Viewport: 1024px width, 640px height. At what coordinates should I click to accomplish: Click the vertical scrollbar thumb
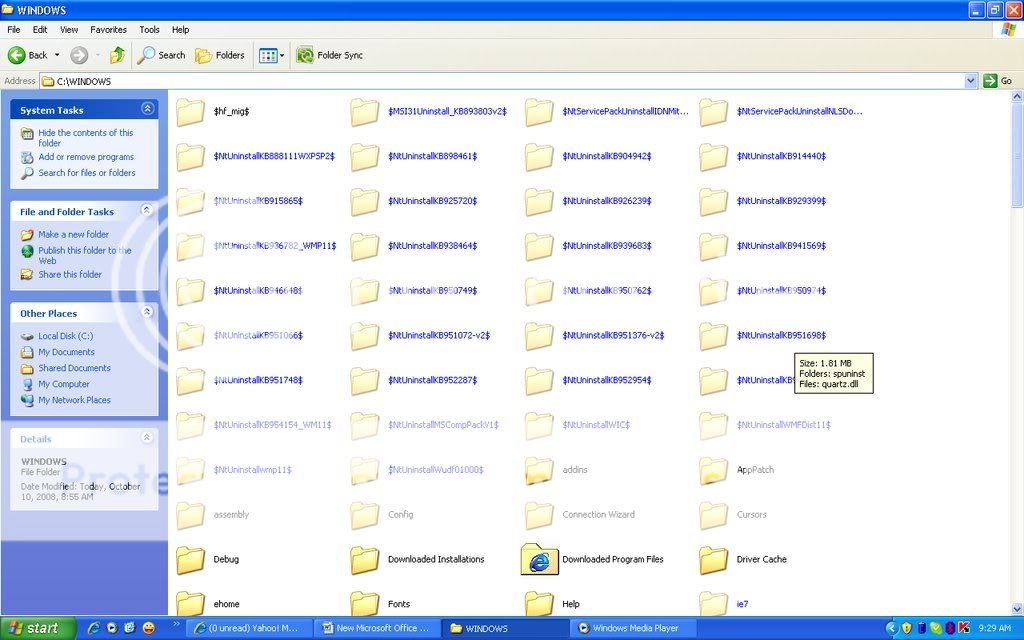click(x=1017, y=157)
